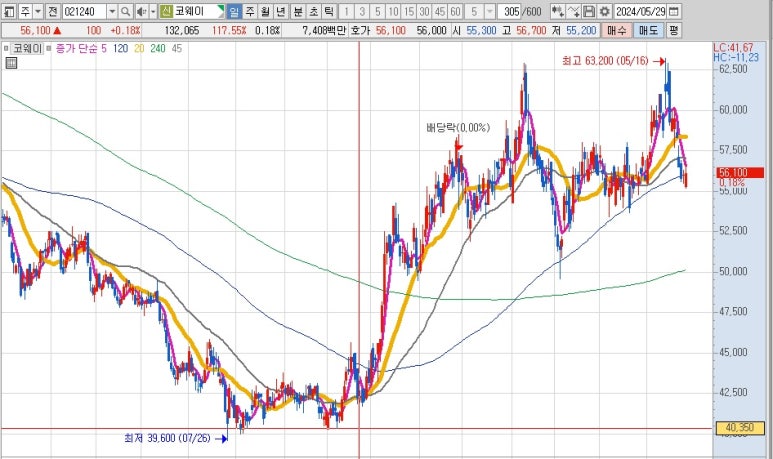Open the calendar date picker icon
773x459 pixels.
tap(674, 11)
